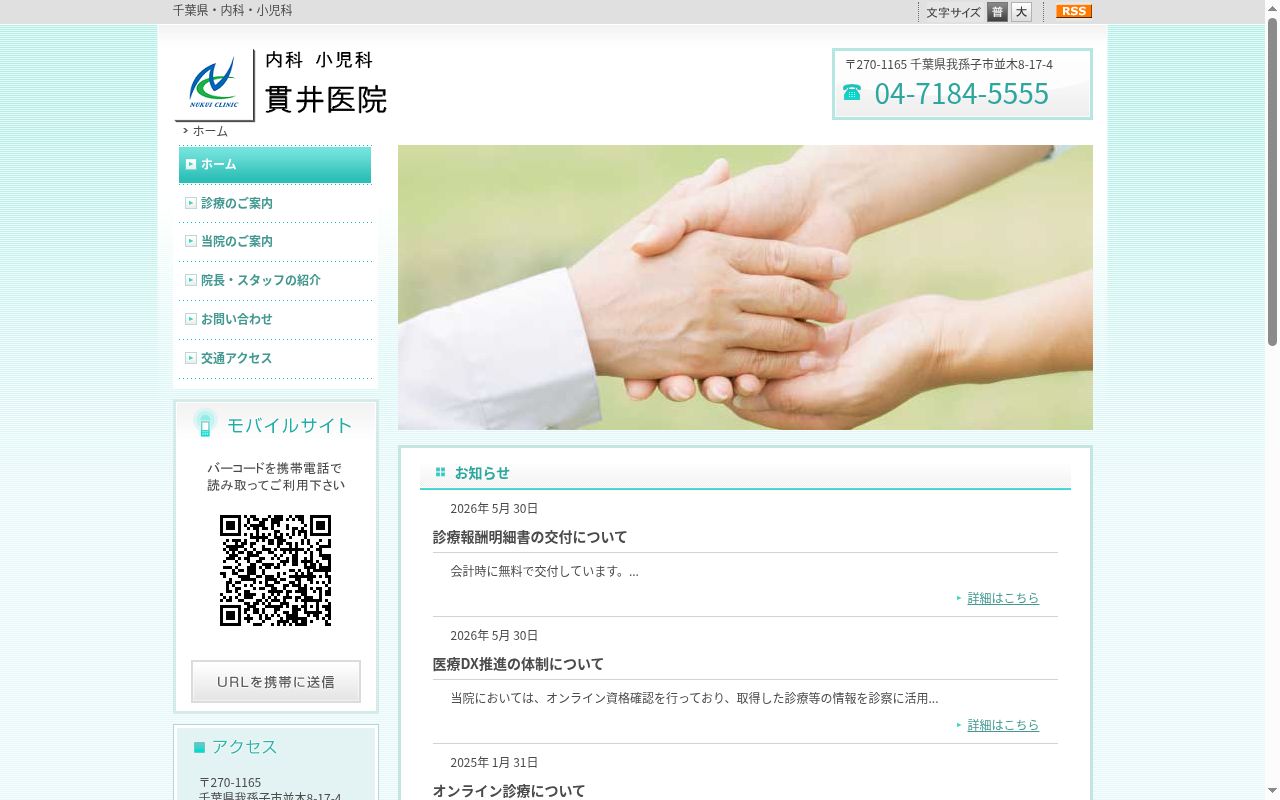Click the clasped hands banner image
The width and height of the screenshot is (1280, 800).
click(x=745, y=288)
